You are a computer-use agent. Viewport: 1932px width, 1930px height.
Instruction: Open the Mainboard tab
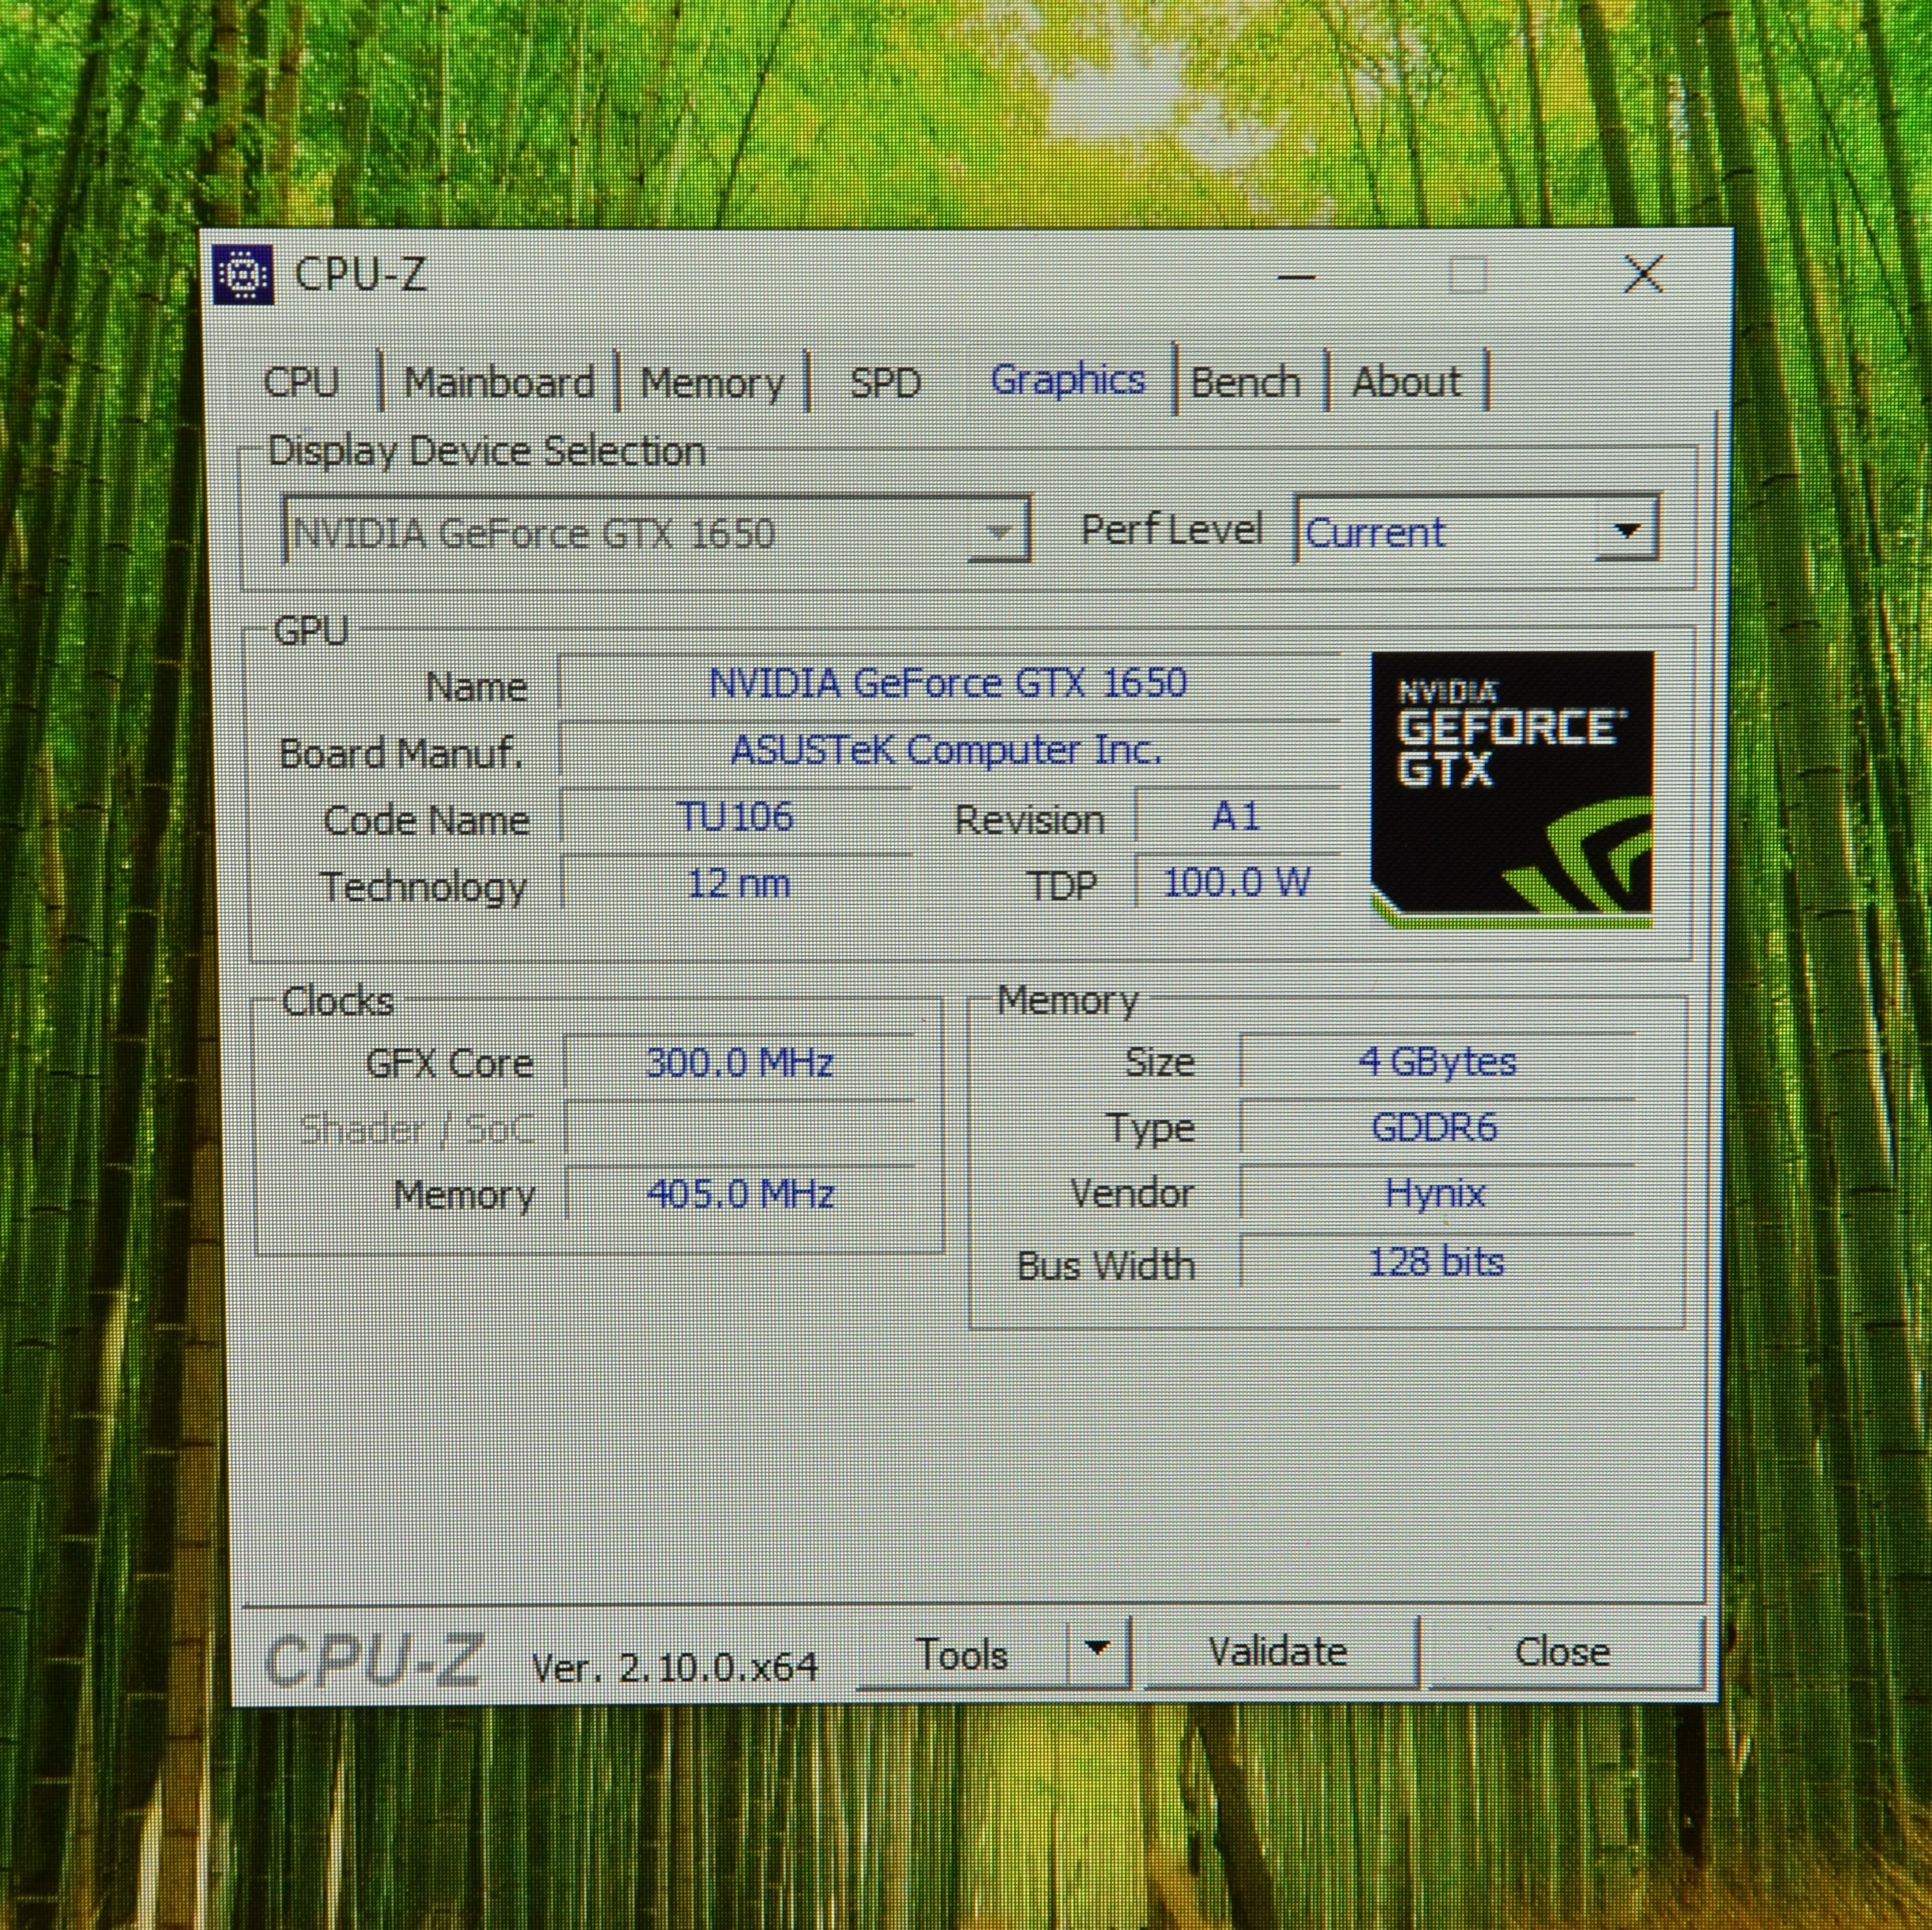click(x=499, y=382)
